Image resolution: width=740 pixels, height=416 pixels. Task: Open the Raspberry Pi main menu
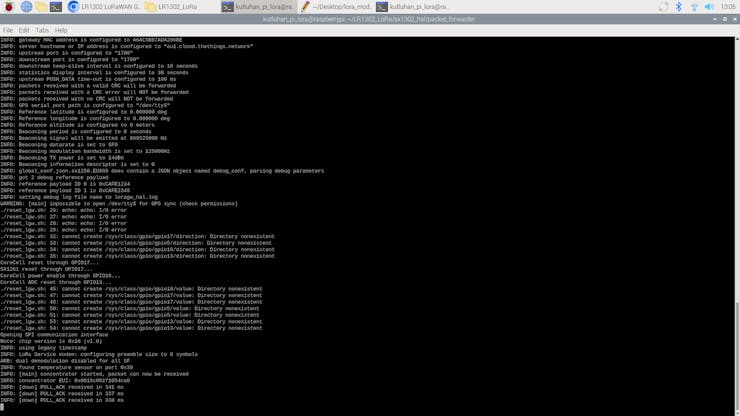point(8,7)
